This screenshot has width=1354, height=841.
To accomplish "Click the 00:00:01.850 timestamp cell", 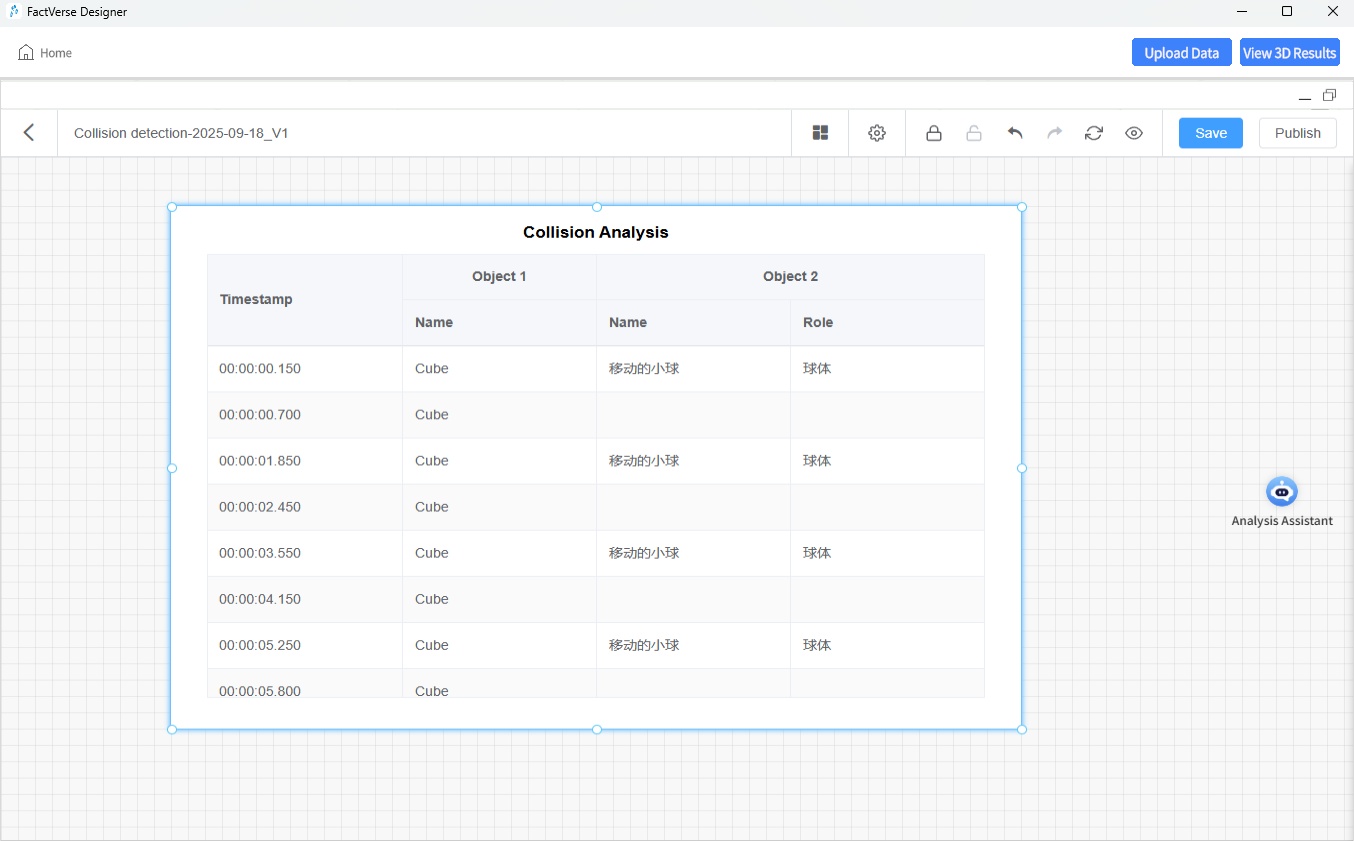I will pos(260,461).
